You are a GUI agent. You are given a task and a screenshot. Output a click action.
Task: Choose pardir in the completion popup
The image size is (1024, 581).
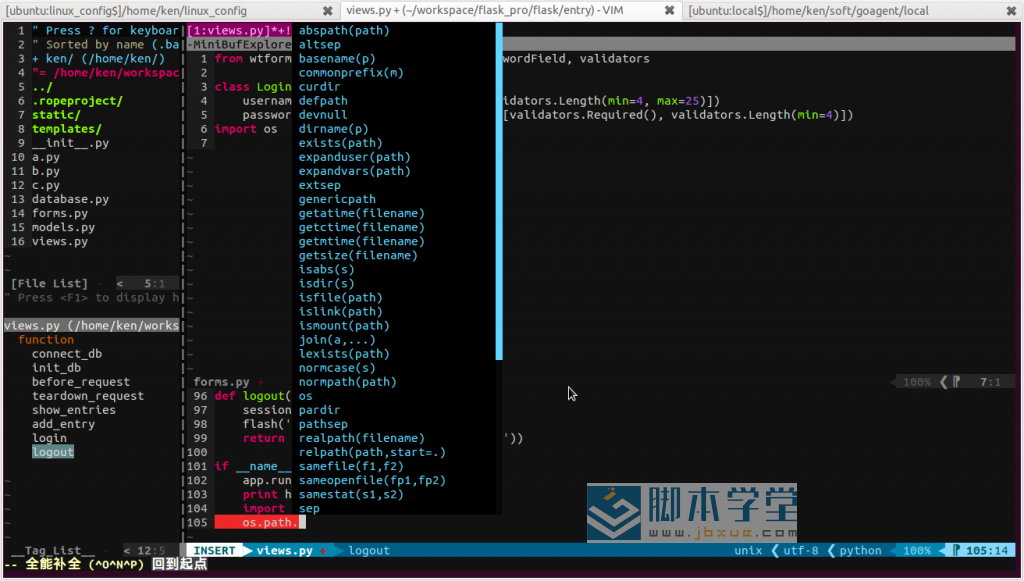coord(319,410)
